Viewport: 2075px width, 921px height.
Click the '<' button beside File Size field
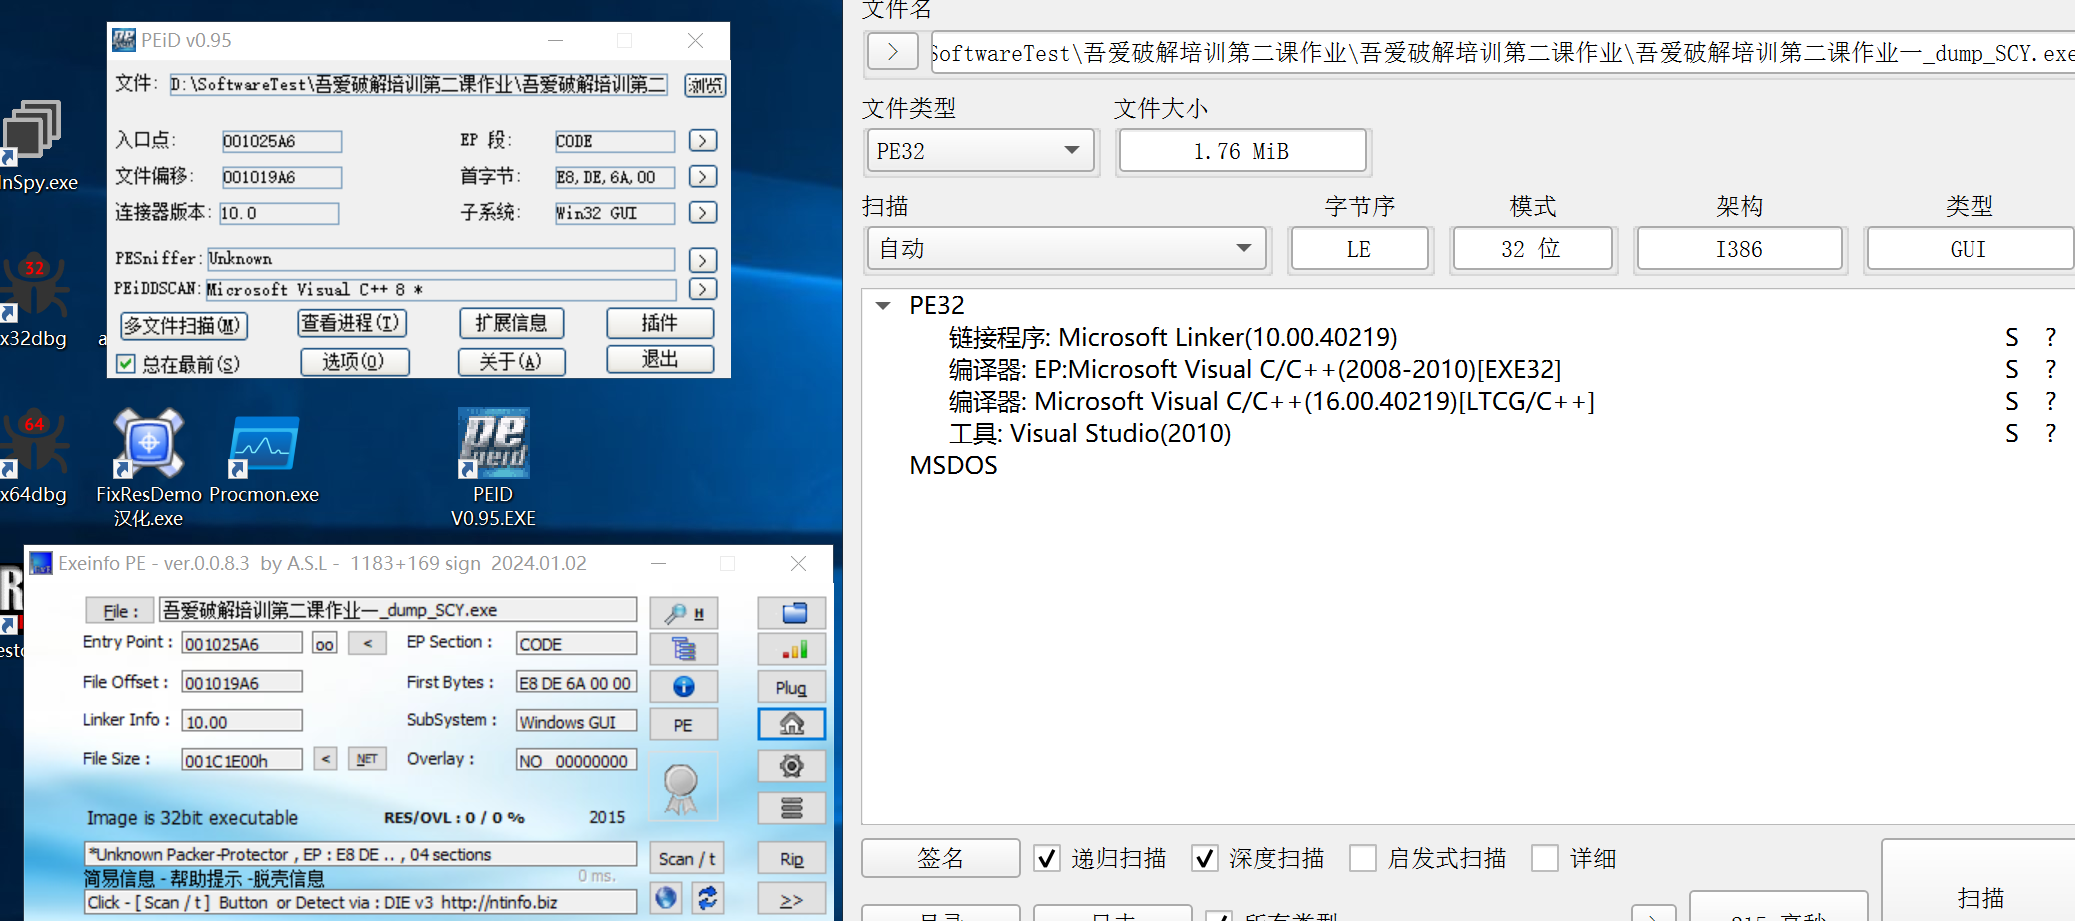tap(326, 759)
